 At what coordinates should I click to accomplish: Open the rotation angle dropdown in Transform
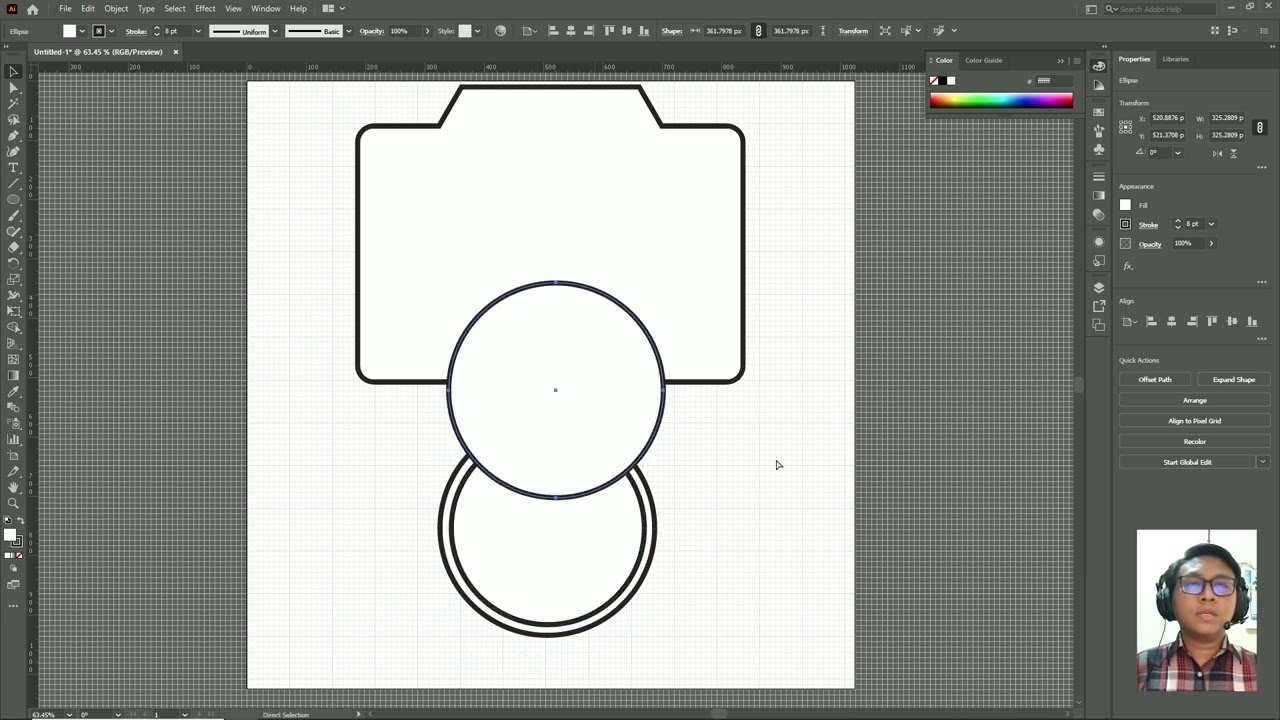tap(1177, 153)
